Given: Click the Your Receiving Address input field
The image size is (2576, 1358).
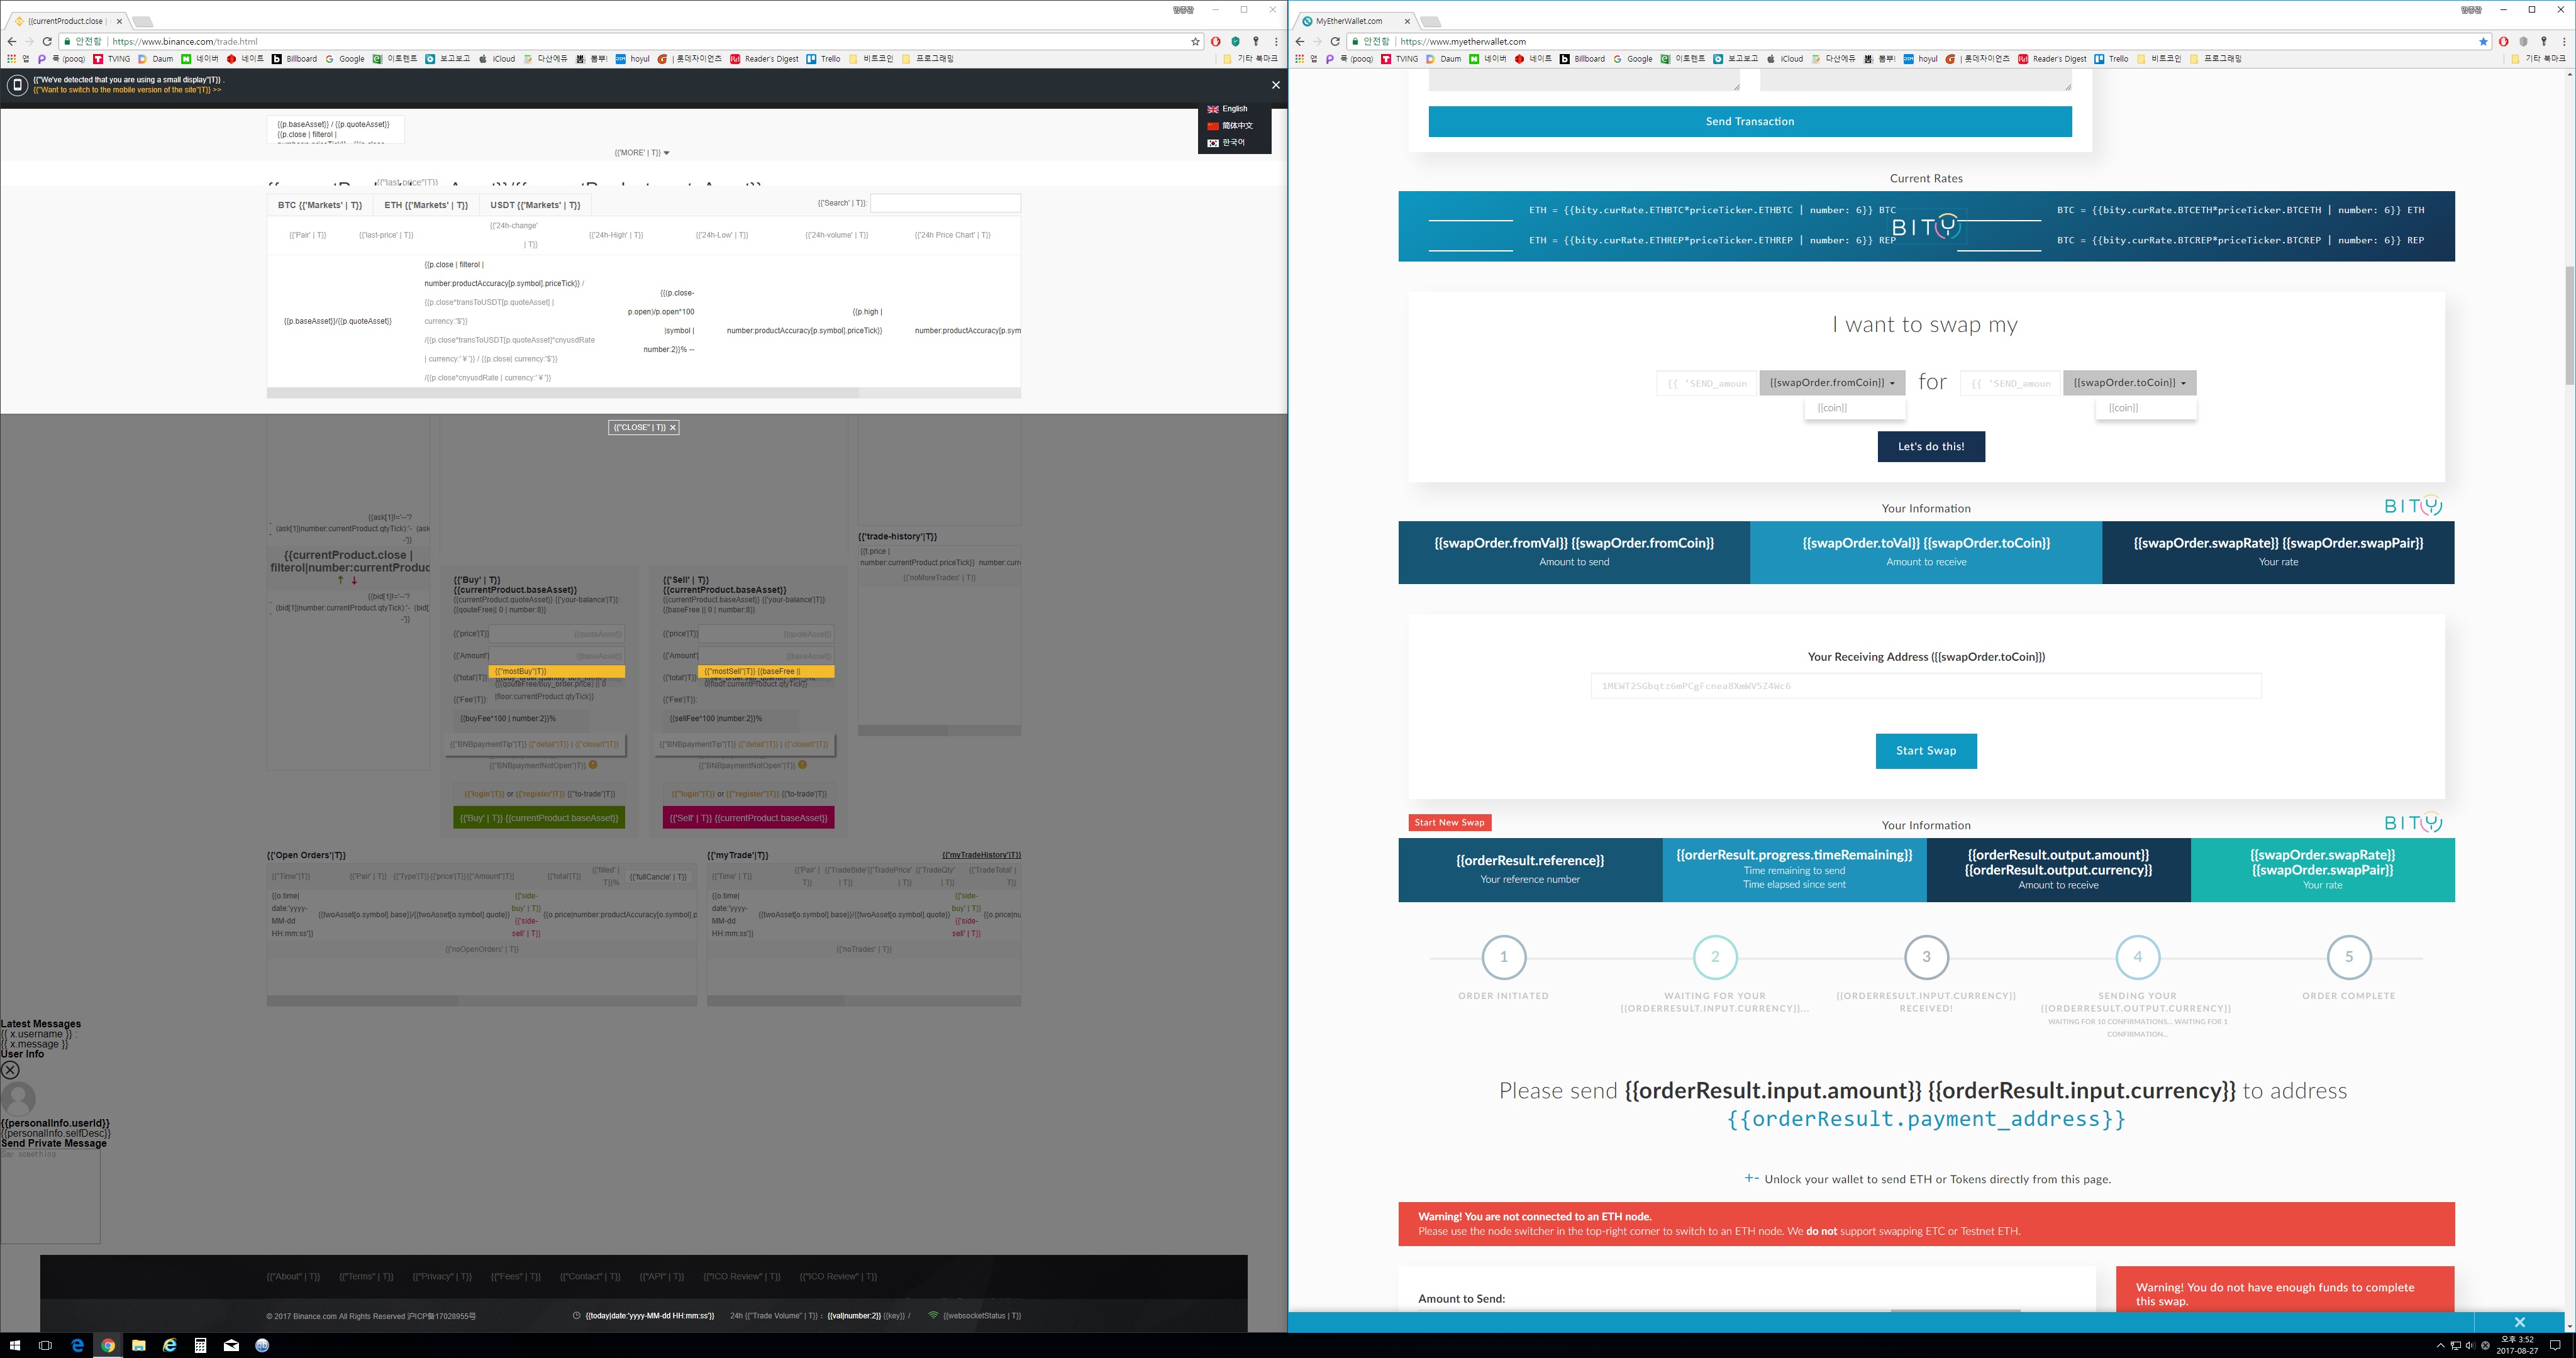Looking at the screenshot, I should click(x=1926, y=686).
